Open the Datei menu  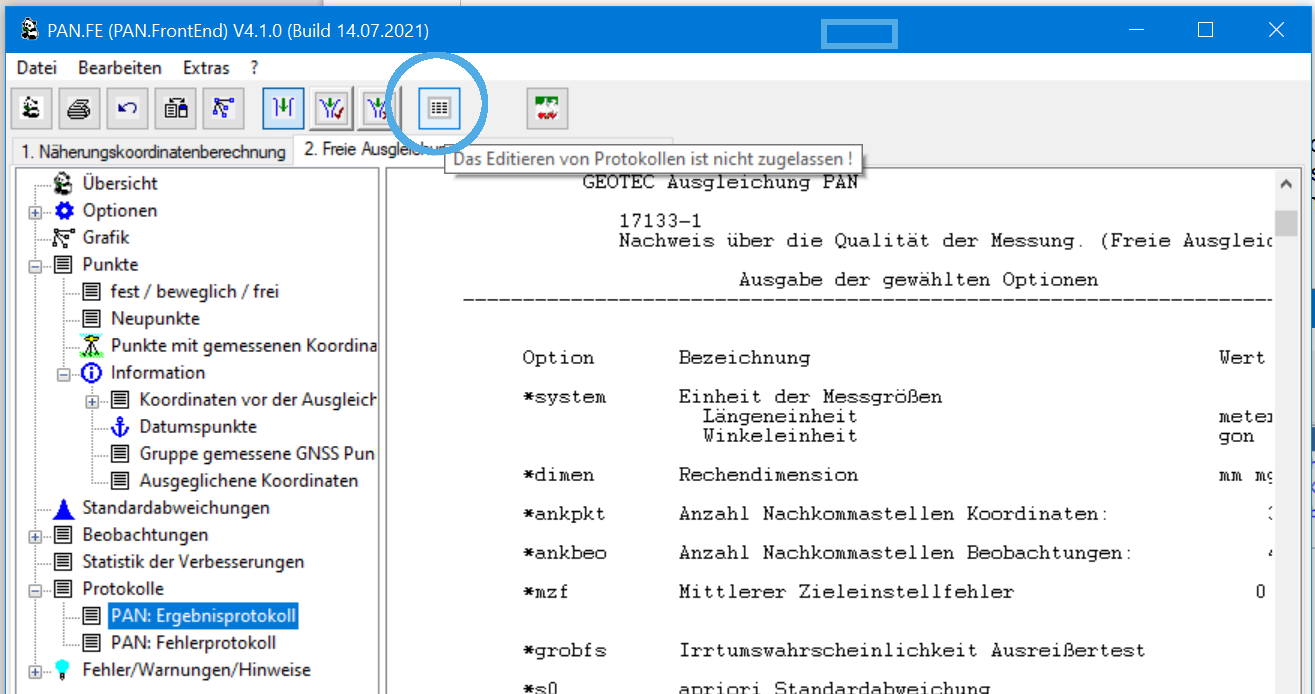pos(37,68)
